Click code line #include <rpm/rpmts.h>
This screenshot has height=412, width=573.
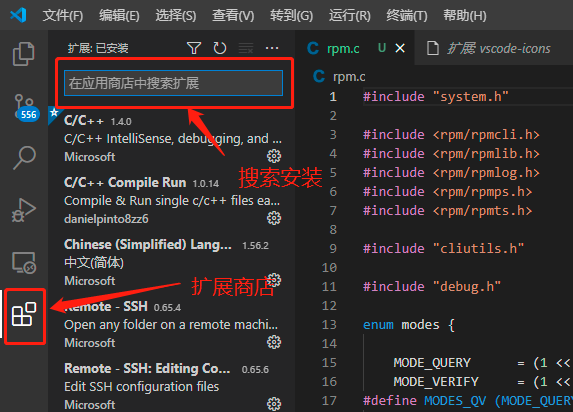(447, 211)
